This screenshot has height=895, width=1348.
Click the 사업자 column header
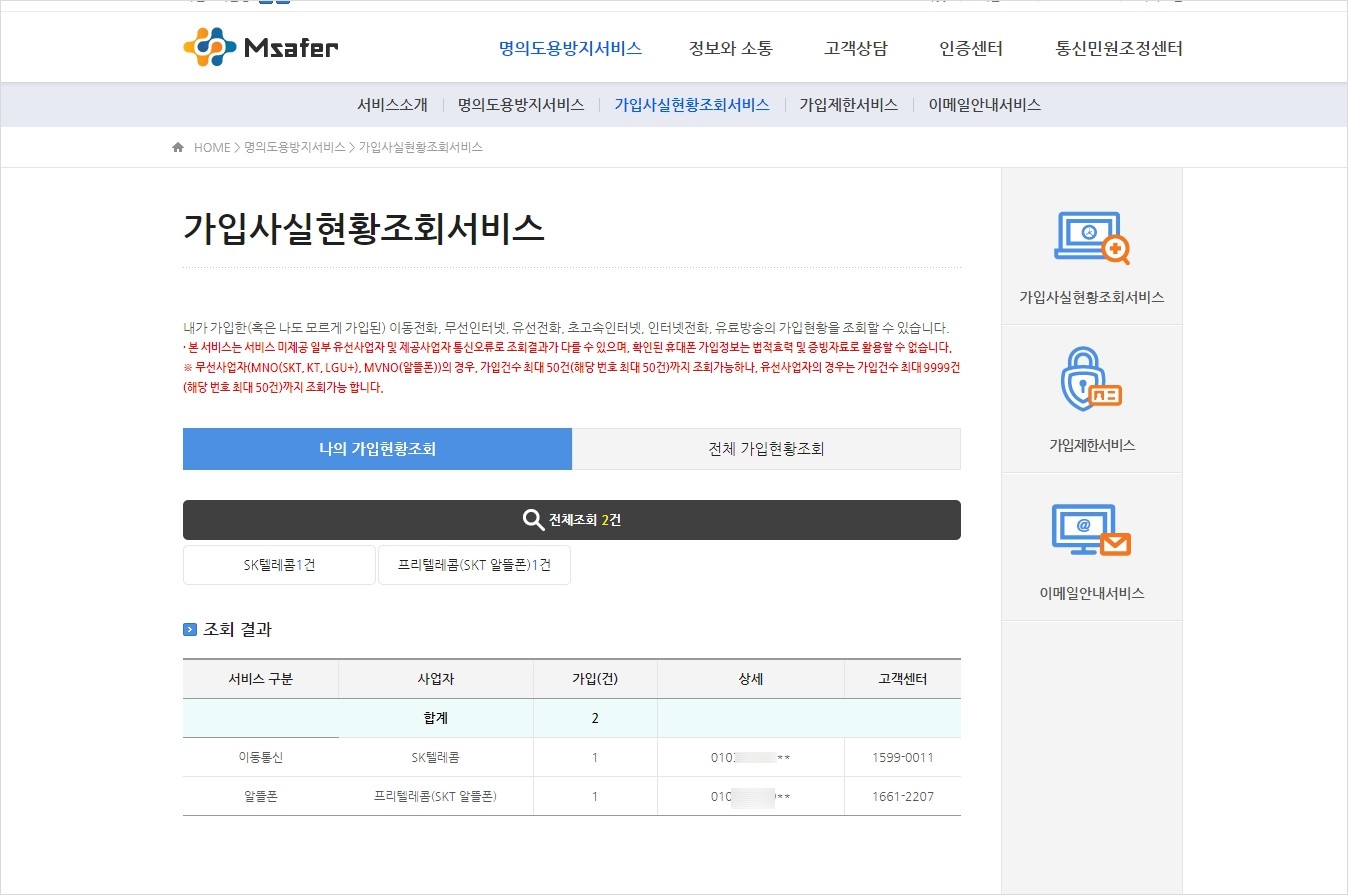(x=436, y=679)
